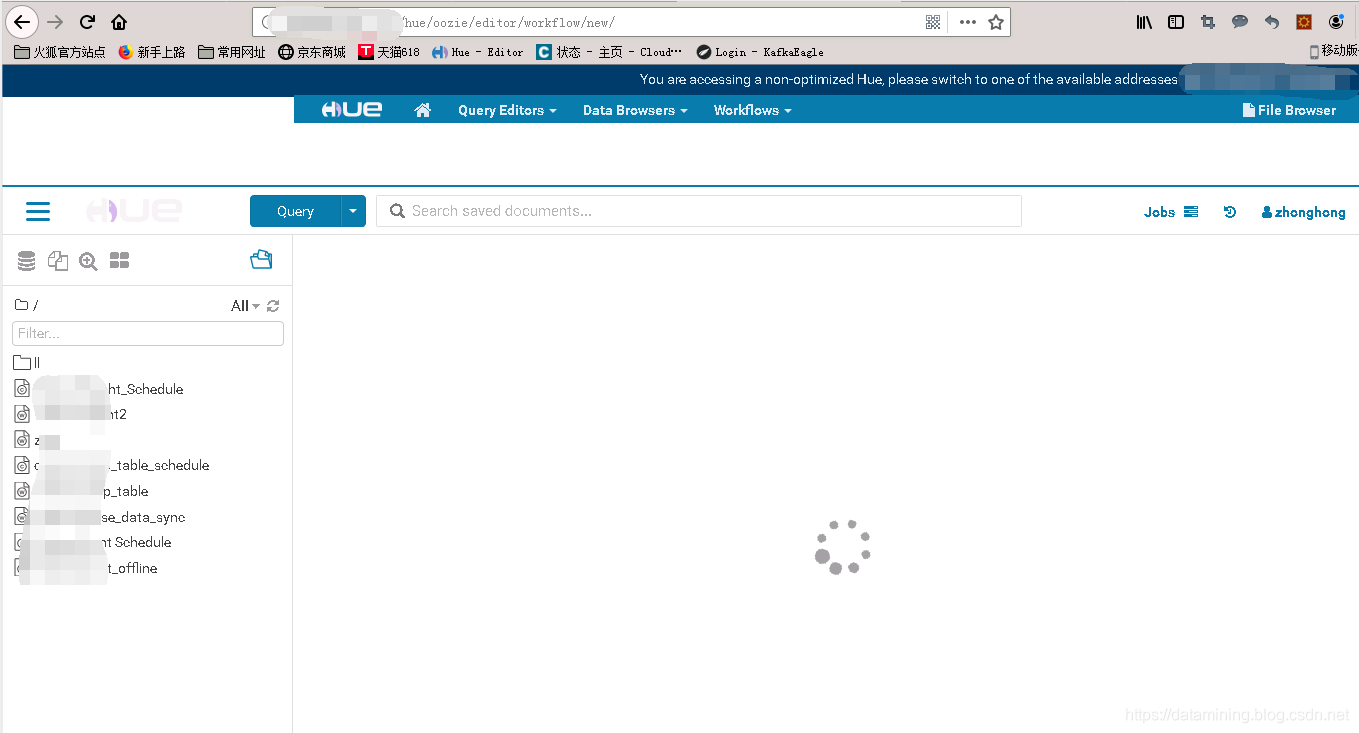
Task: Open the ll folder in document list
Action: (27, 363)
